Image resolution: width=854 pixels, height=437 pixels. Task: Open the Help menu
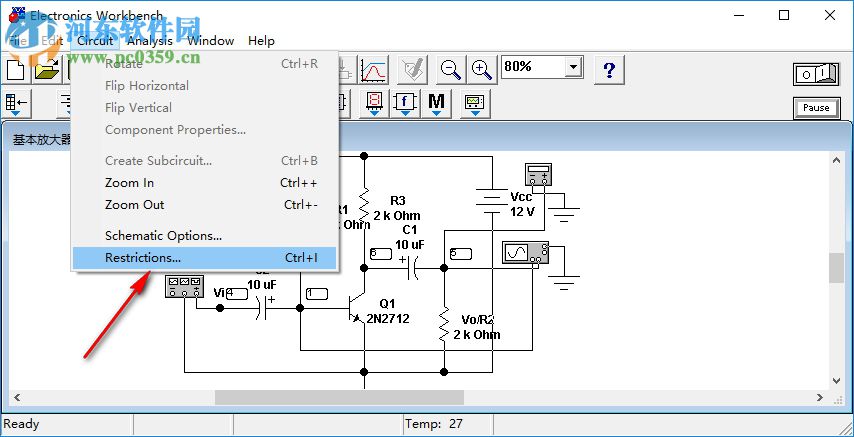(261, 41)
